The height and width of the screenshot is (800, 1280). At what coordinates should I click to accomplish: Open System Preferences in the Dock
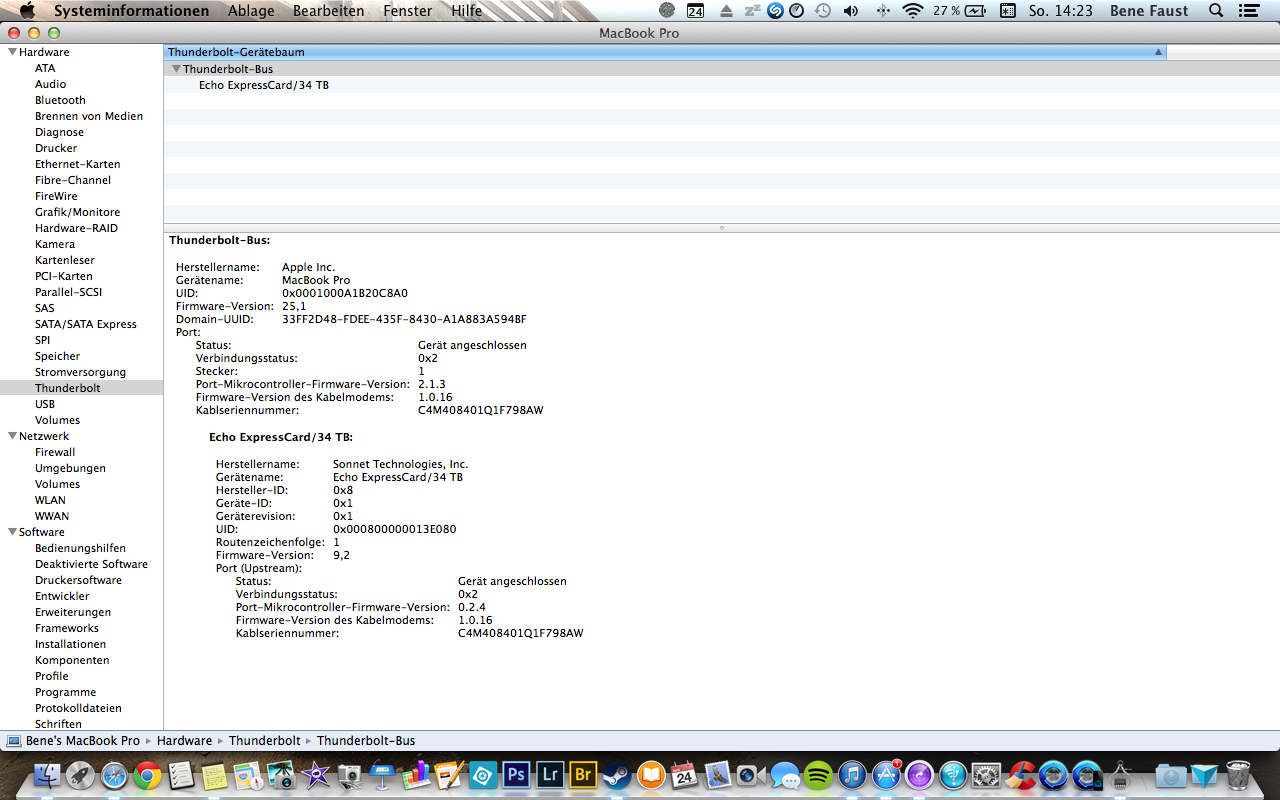(986, 775)
